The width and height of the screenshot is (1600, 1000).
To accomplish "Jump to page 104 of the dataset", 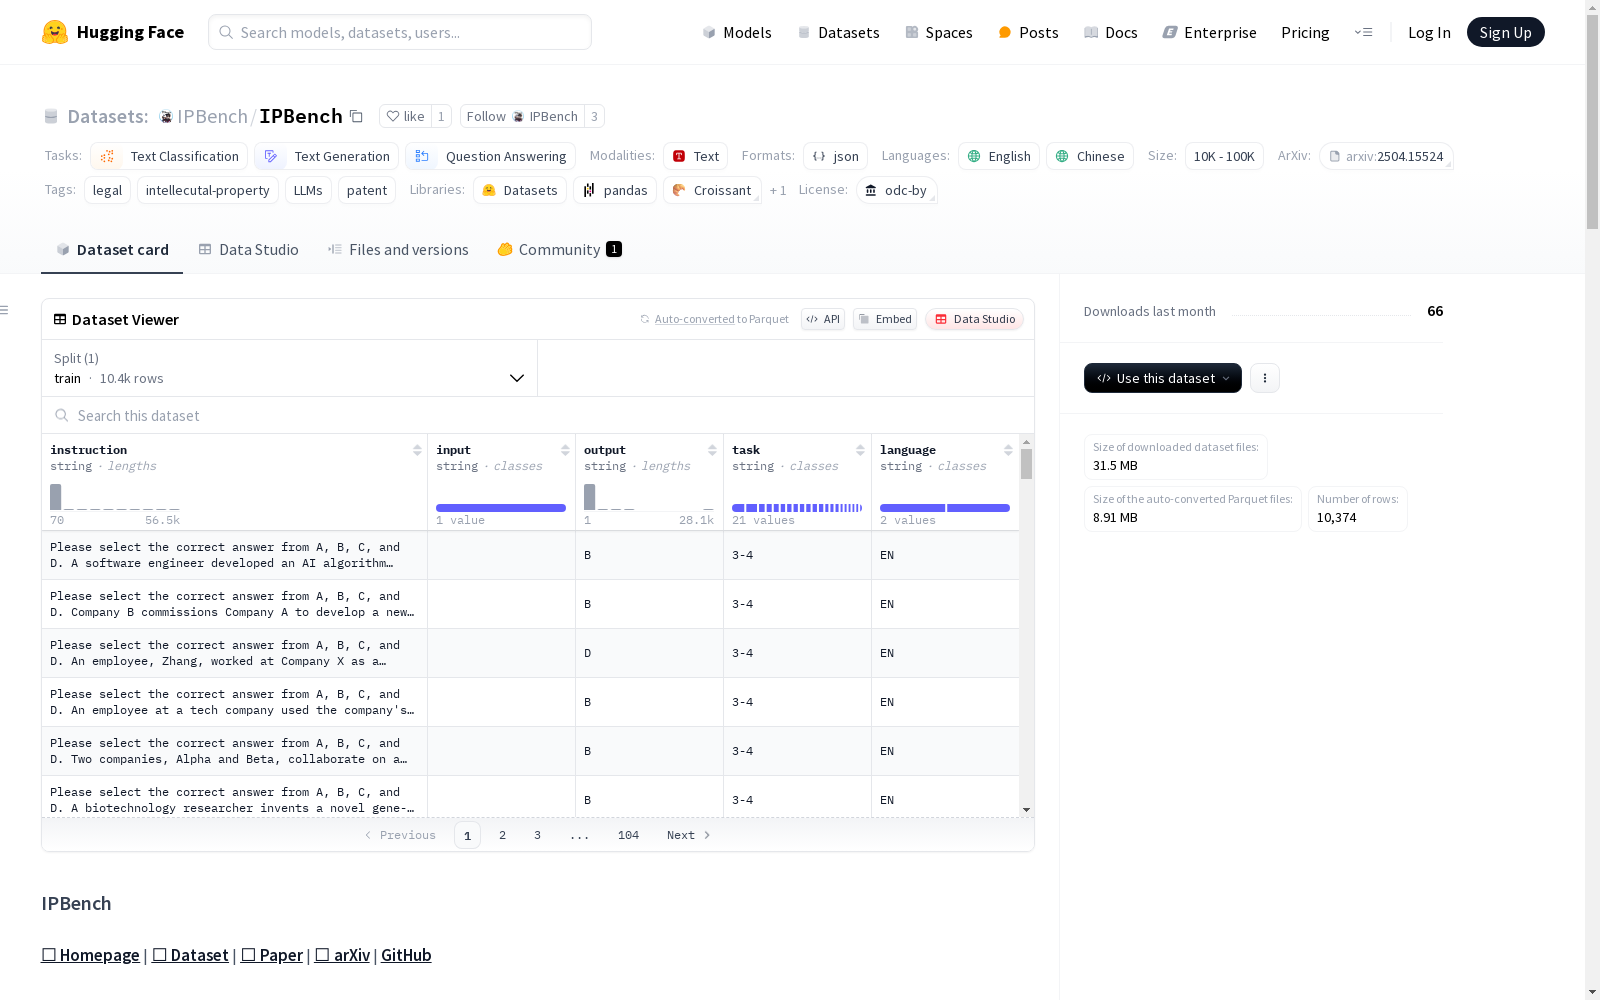I will pyautogui.click(x=628, y=835).
